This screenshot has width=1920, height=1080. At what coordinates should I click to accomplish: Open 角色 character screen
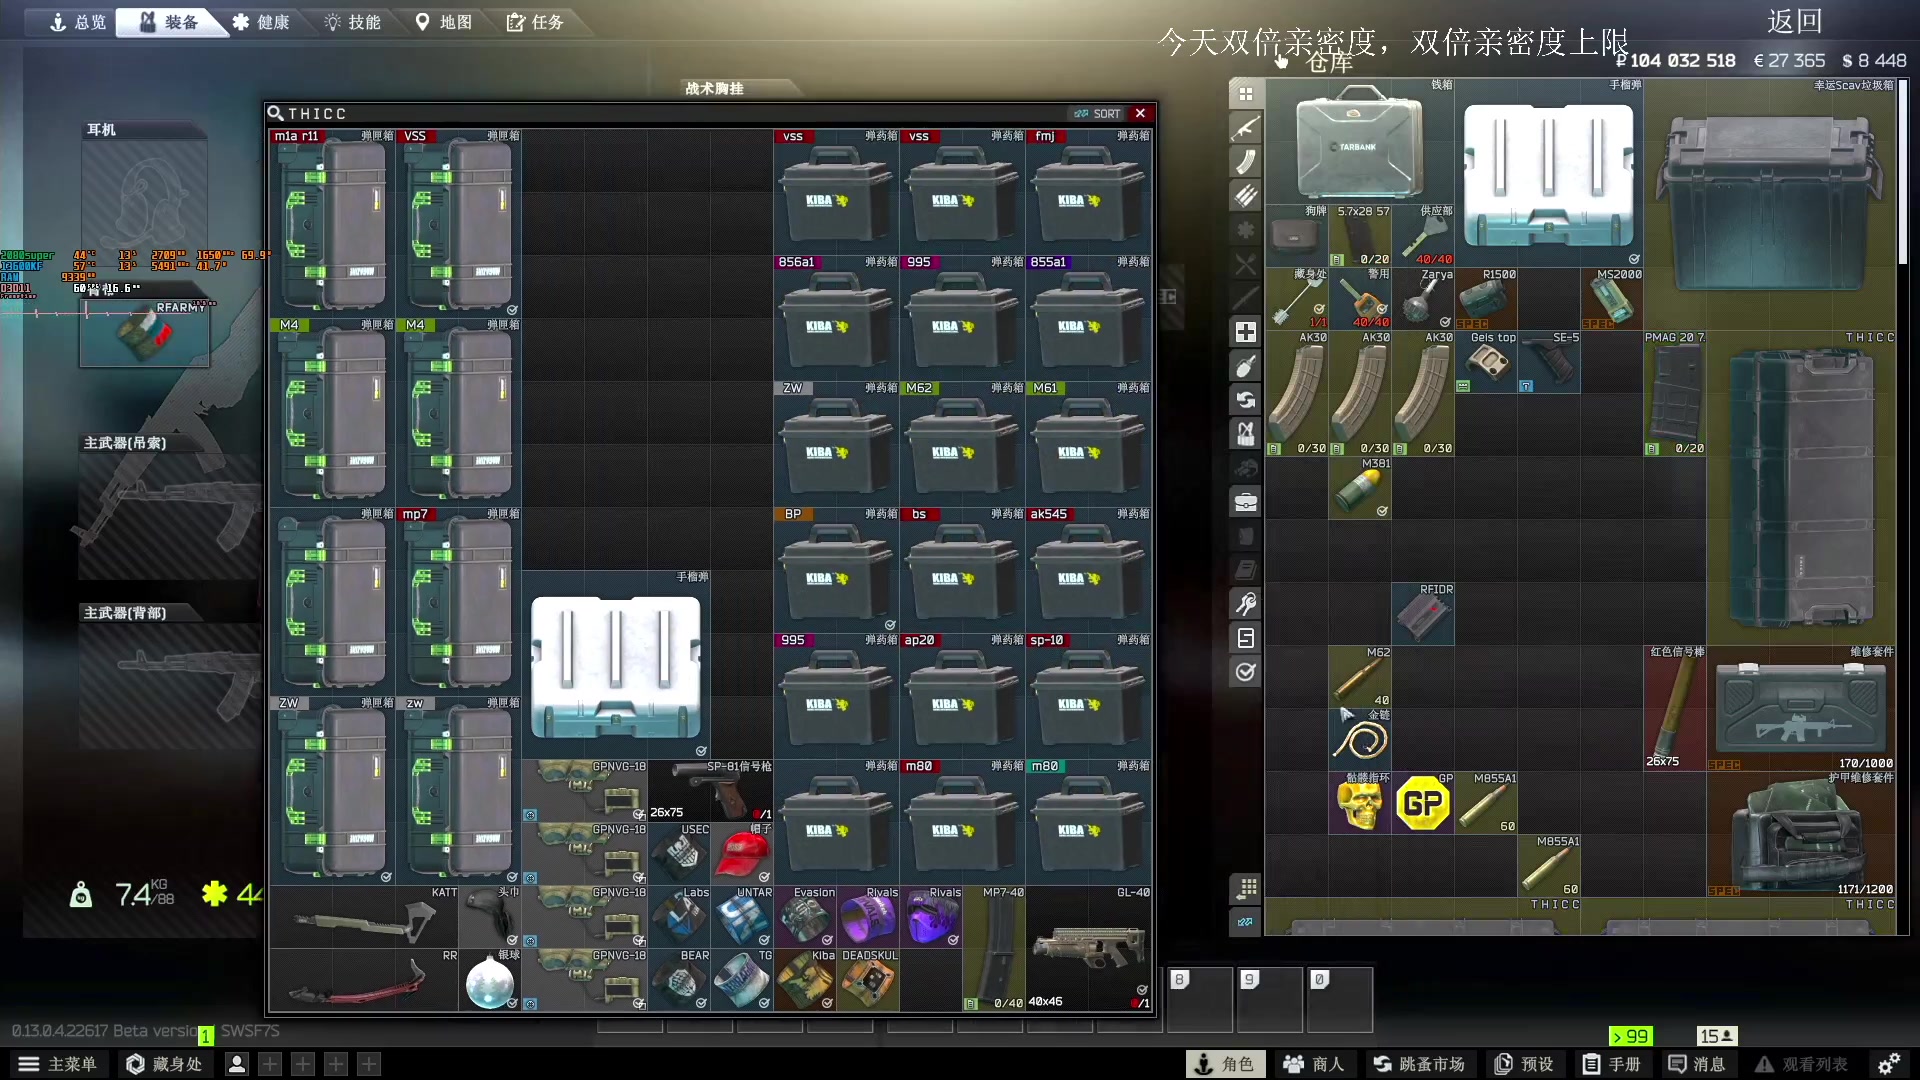[x=1225, y=1064]
